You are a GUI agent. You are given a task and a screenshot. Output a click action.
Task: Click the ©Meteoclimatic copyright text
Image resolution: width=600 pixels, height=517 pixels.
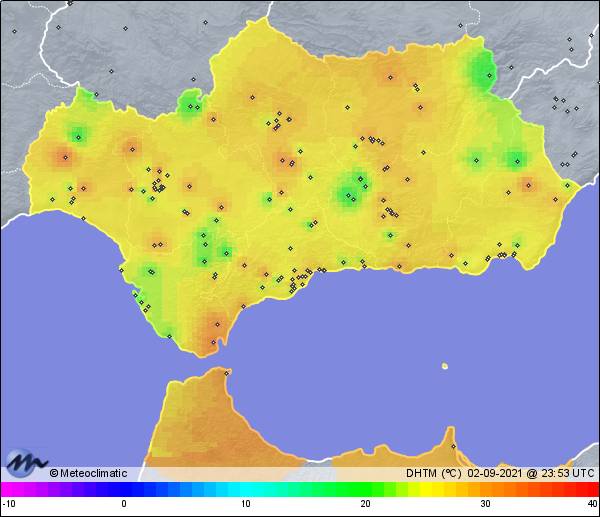tap(88, 473)
